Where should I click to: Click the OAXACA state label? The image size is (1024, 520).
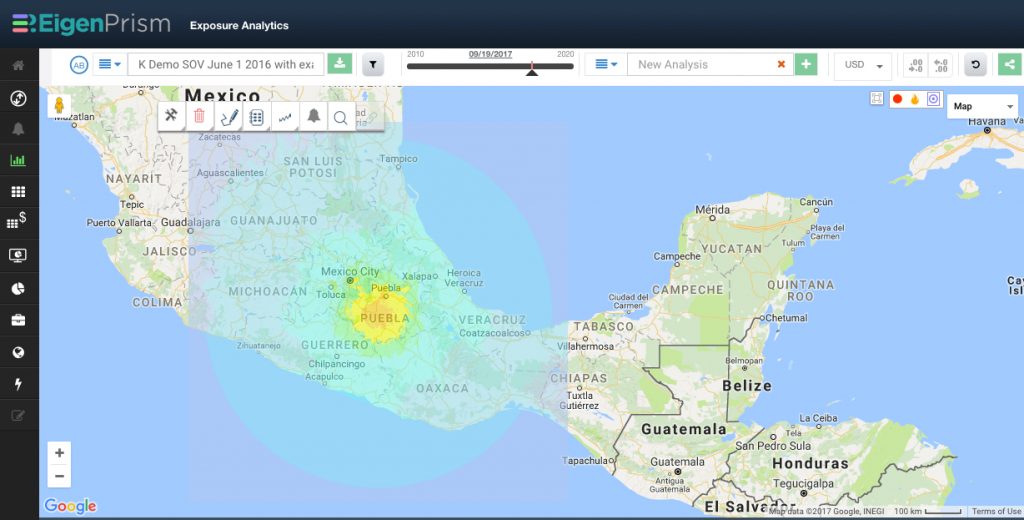[442, 388]
